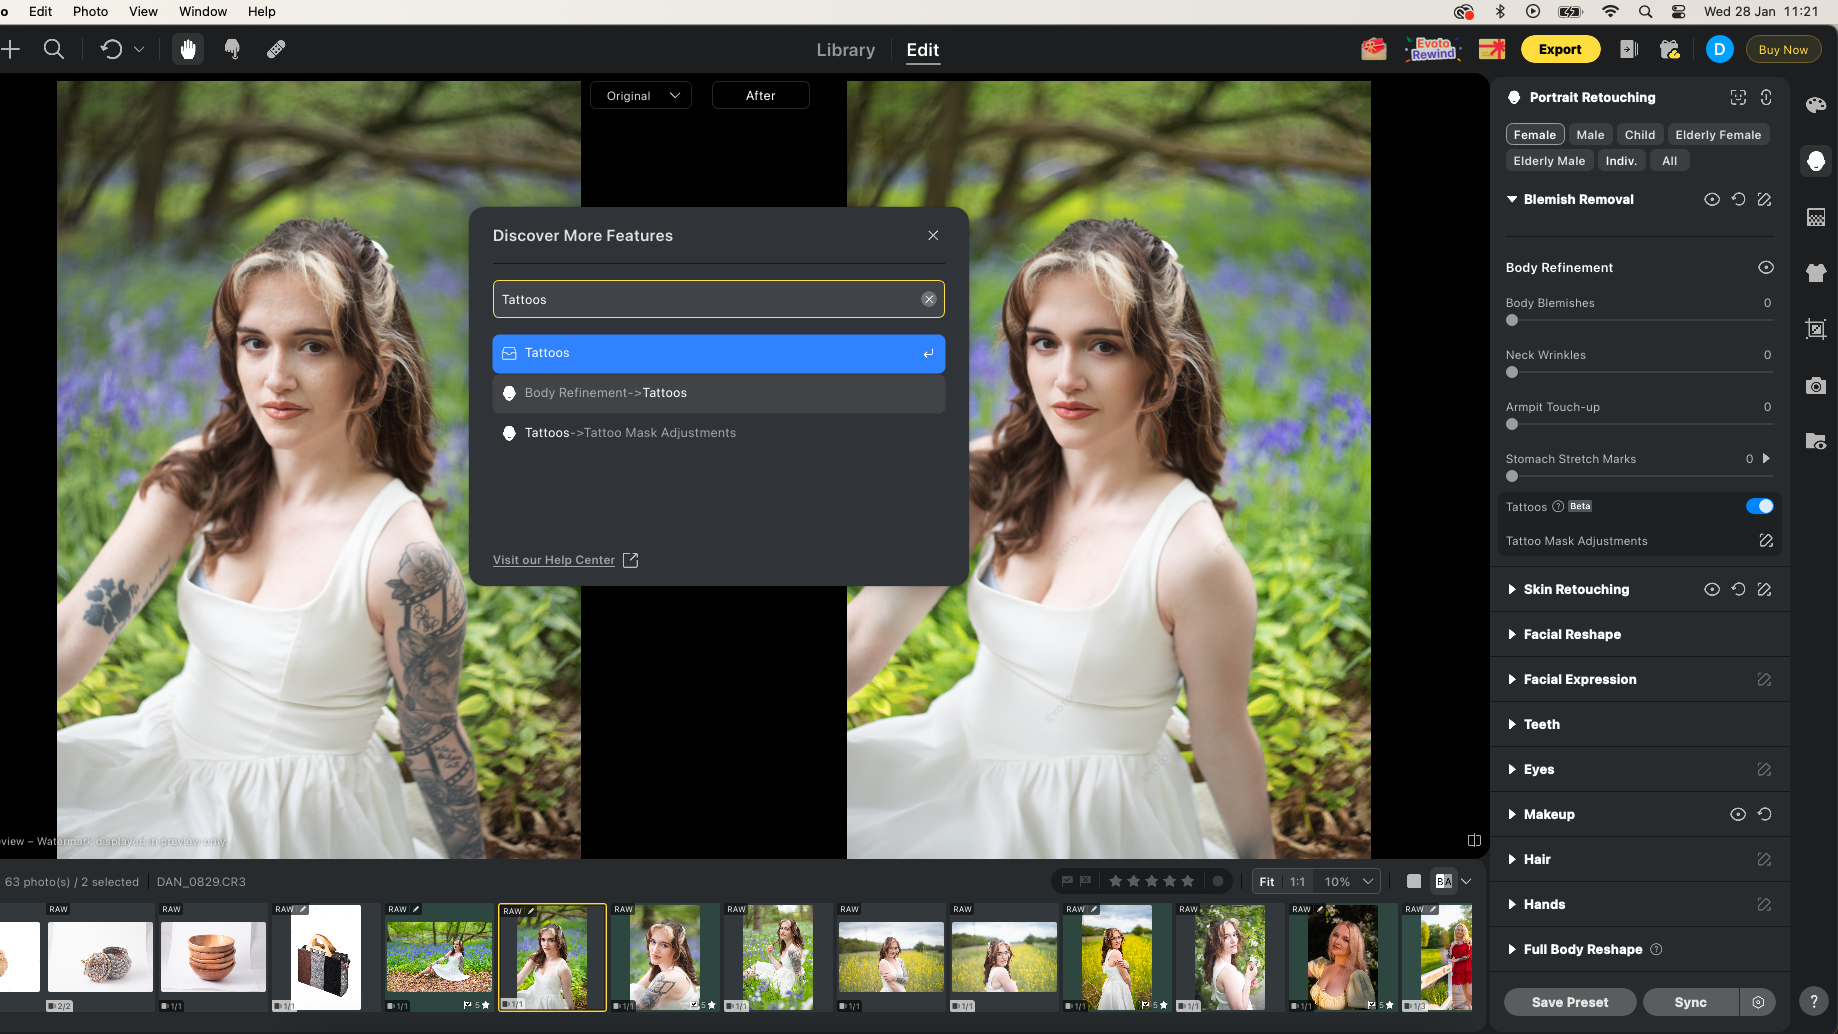Select the DAN_0829 photo thumbnail in filmstrip
This screenshot has height=1034, width=1838.
point(552,956)
